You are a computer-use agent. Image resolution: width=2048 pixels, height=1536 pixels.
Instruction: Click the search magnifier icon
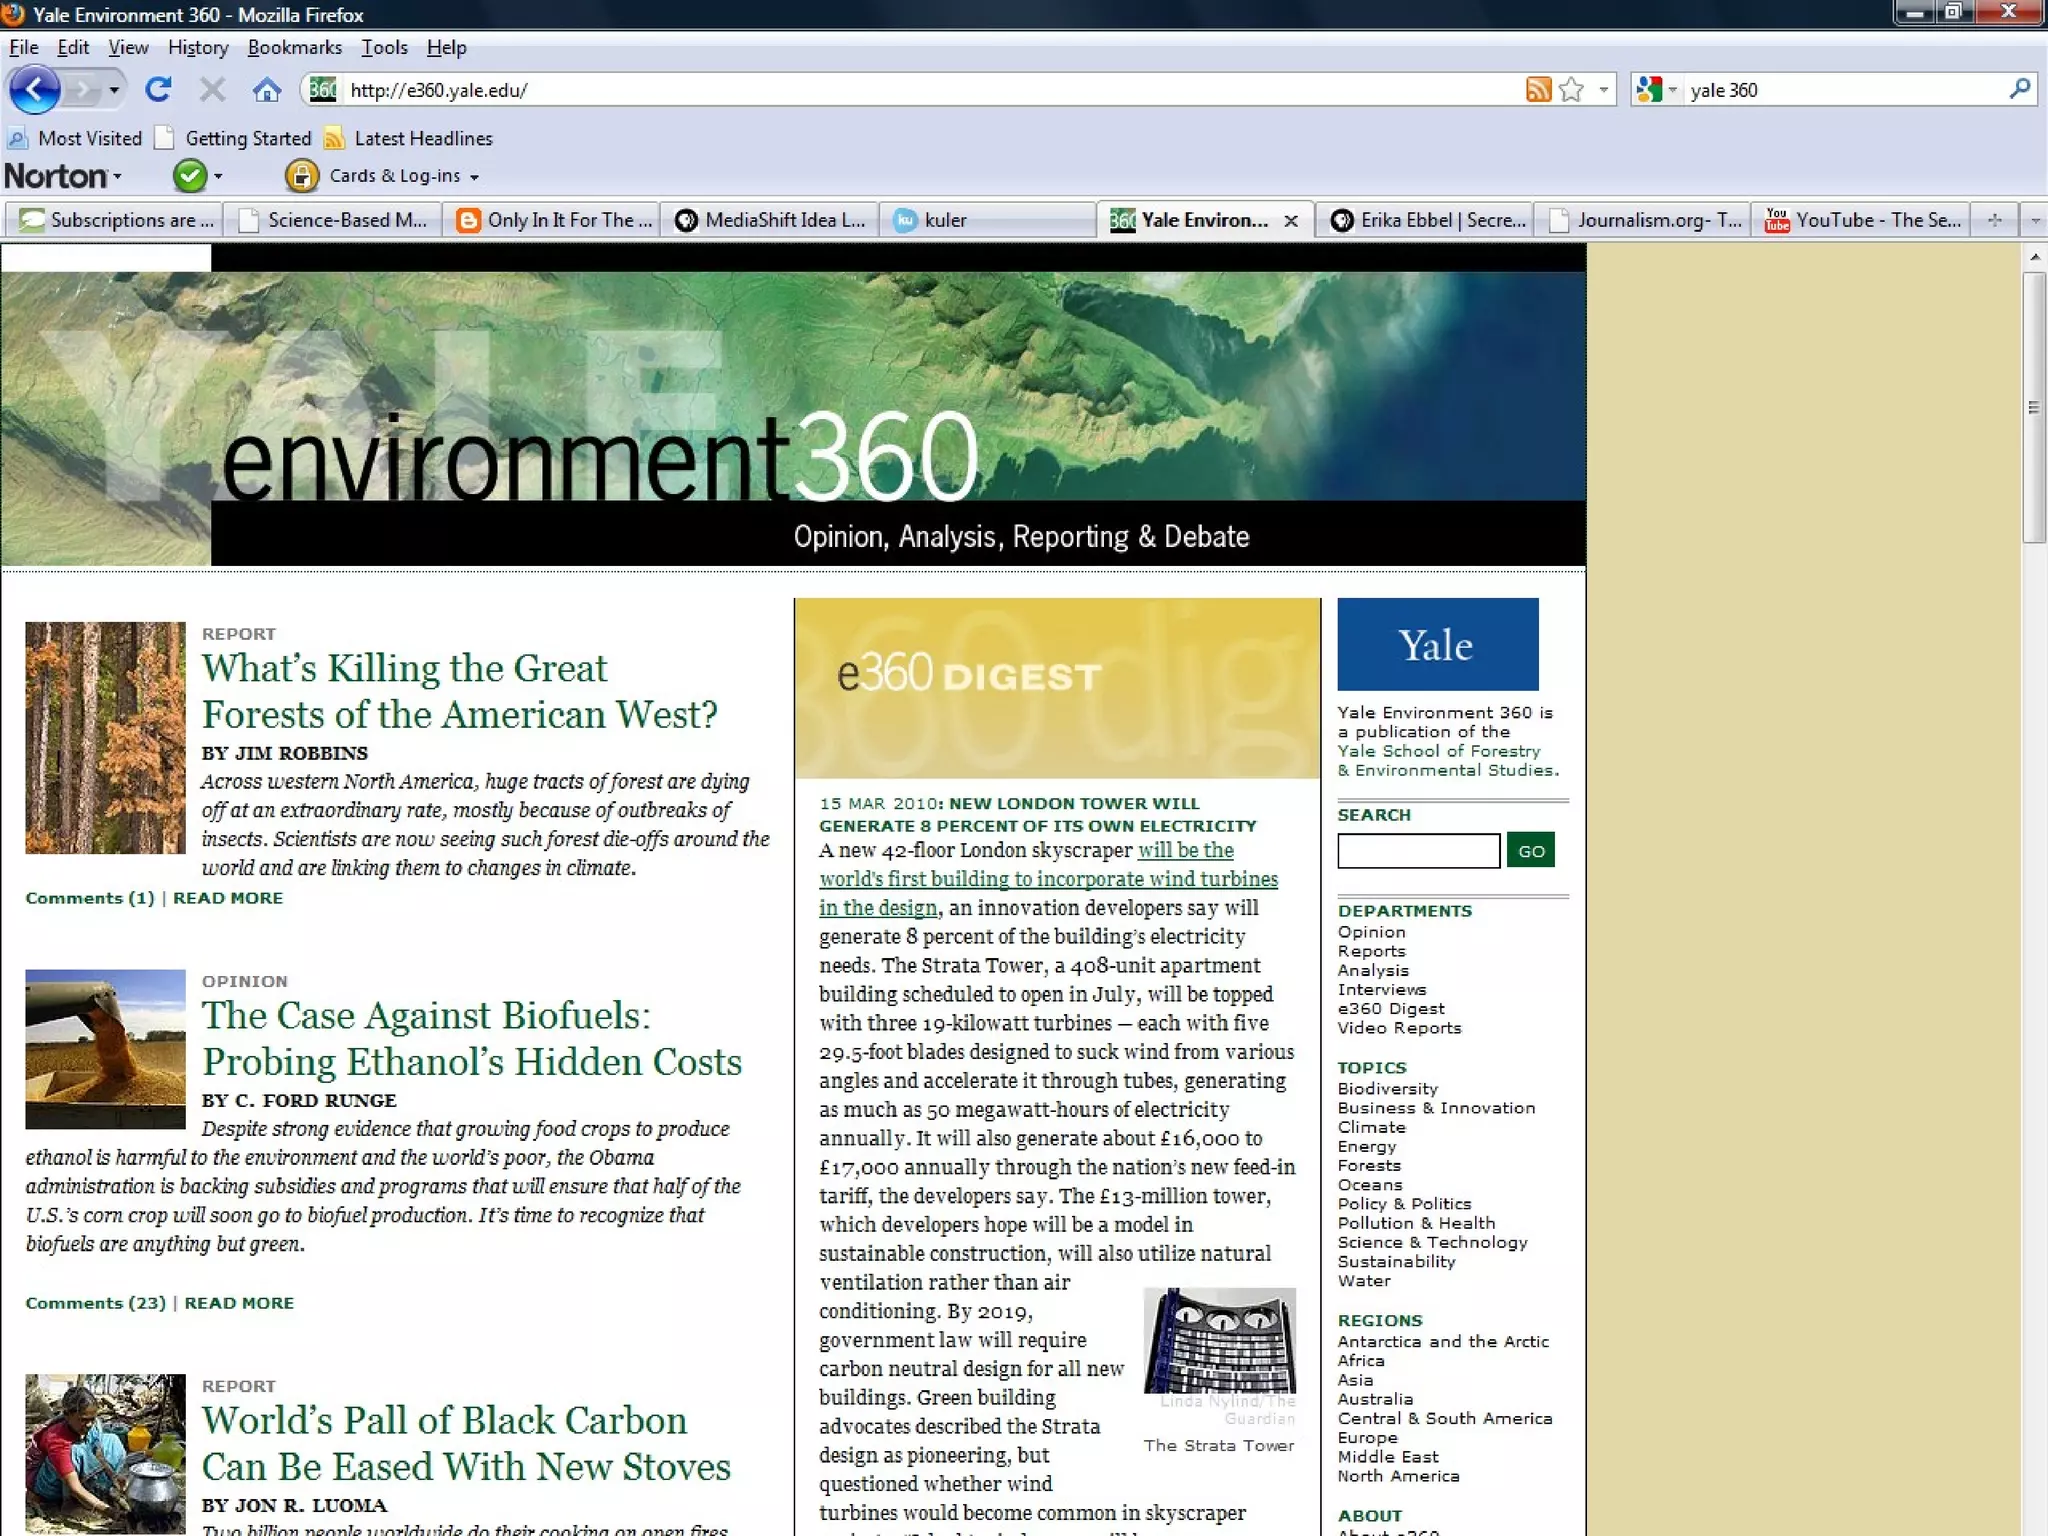pos(2019,89)
